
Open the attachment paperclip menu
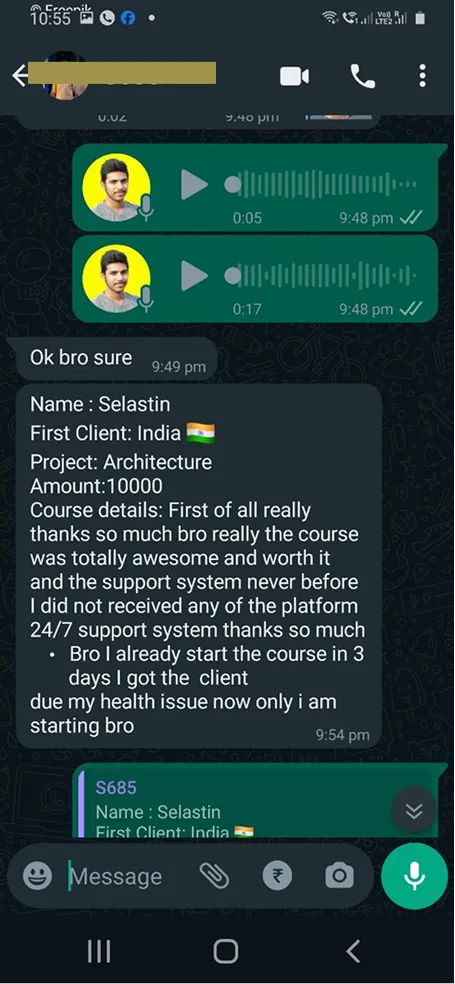pyautogui.click(x=214, y=875)
